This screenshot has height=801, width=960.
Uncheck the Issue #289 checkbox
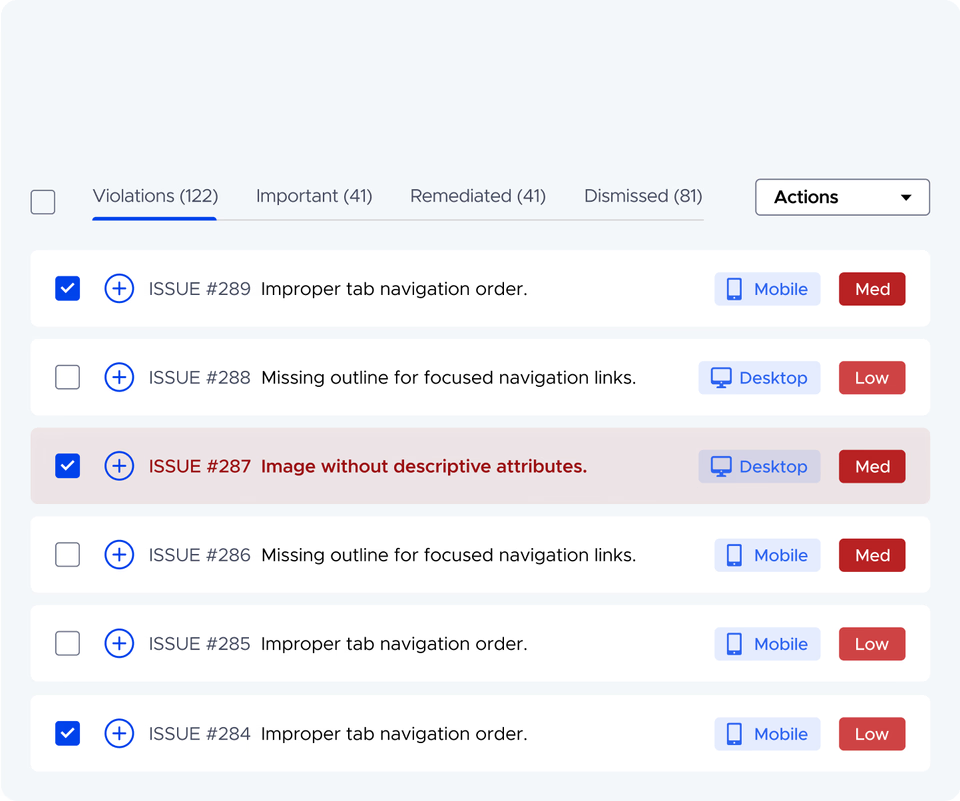point(67,288)
